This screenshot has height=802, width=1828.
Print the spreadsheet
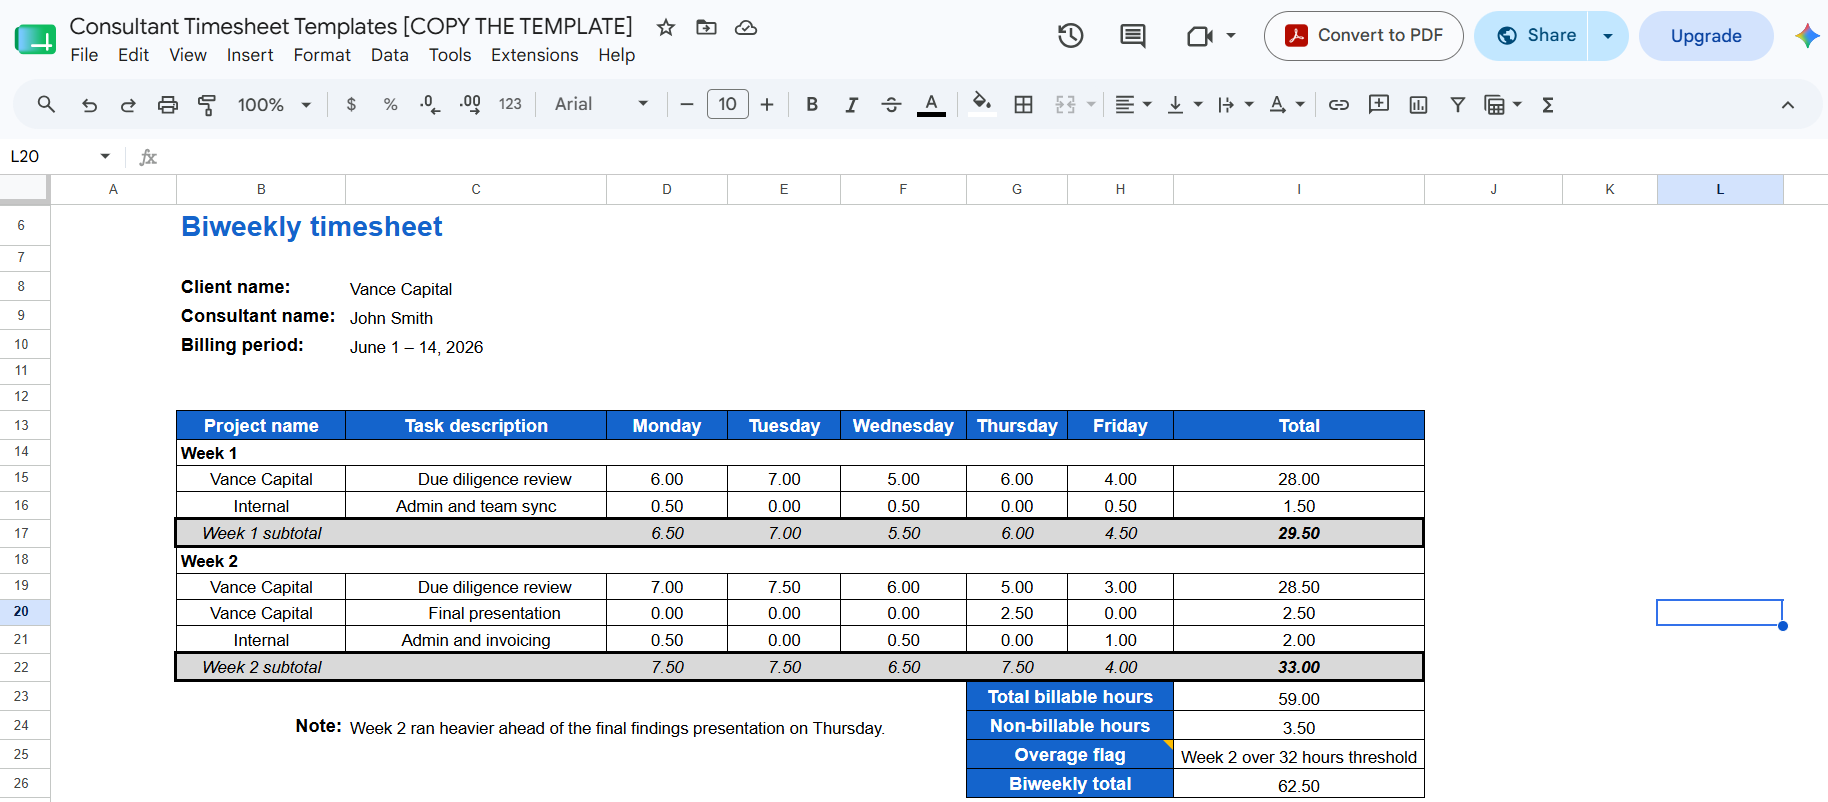(x=168, y=104)
